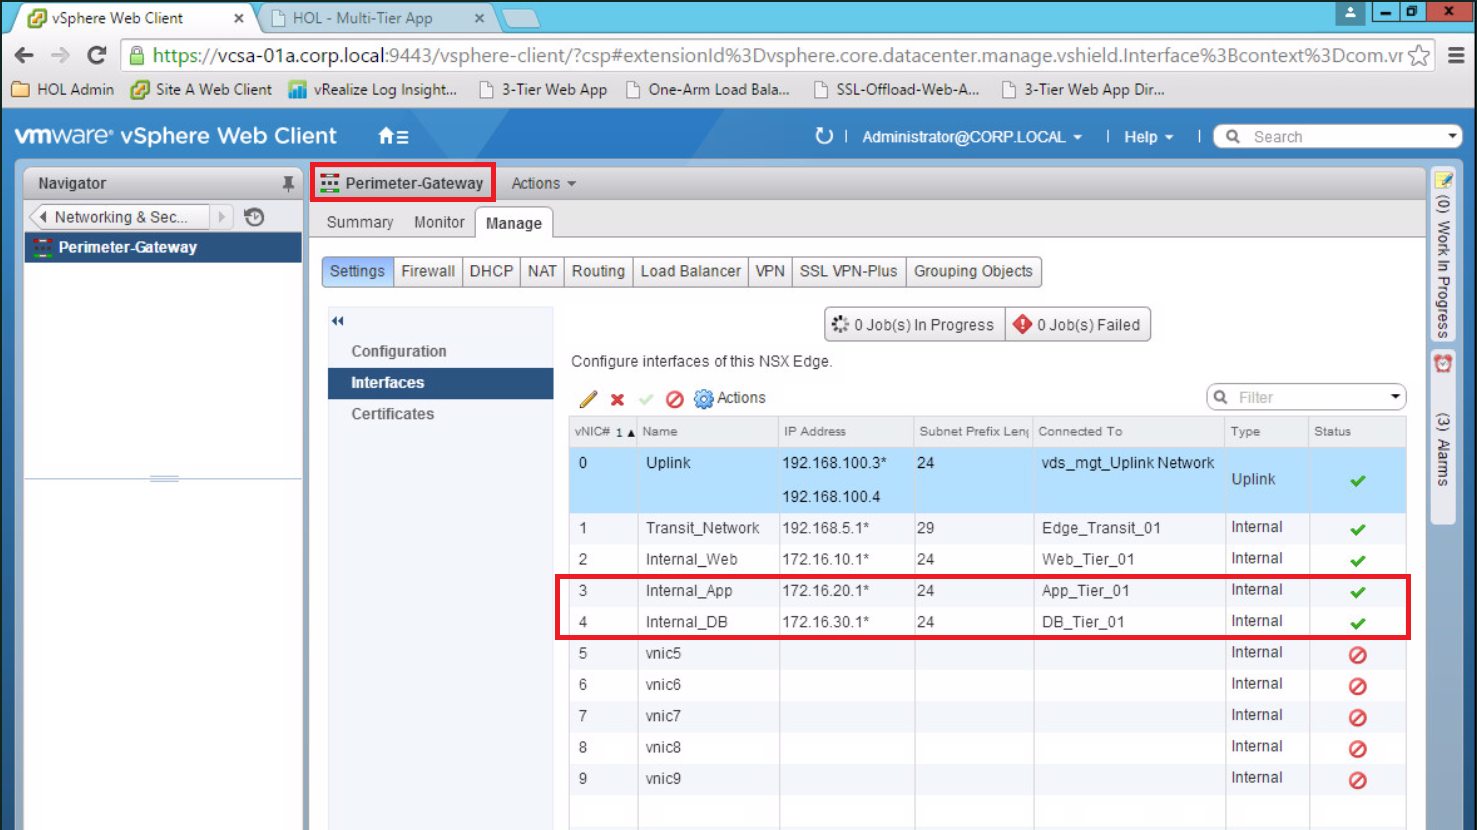1477x830 pixels.
Task: Select the Uplink interface row
Action: click(x=987, y=480)
